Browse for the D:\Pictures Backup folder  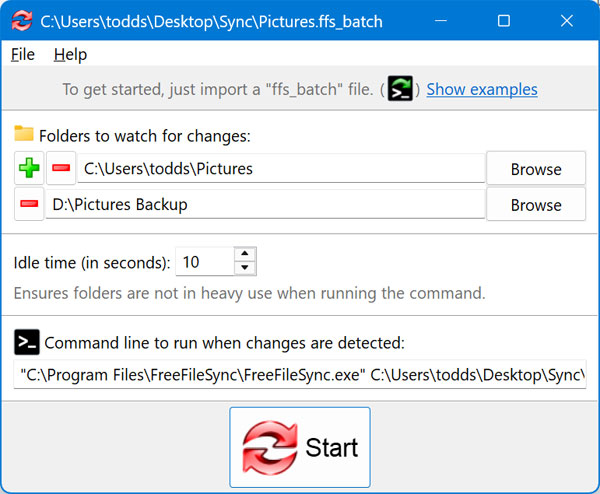click(x=536, y=205)
